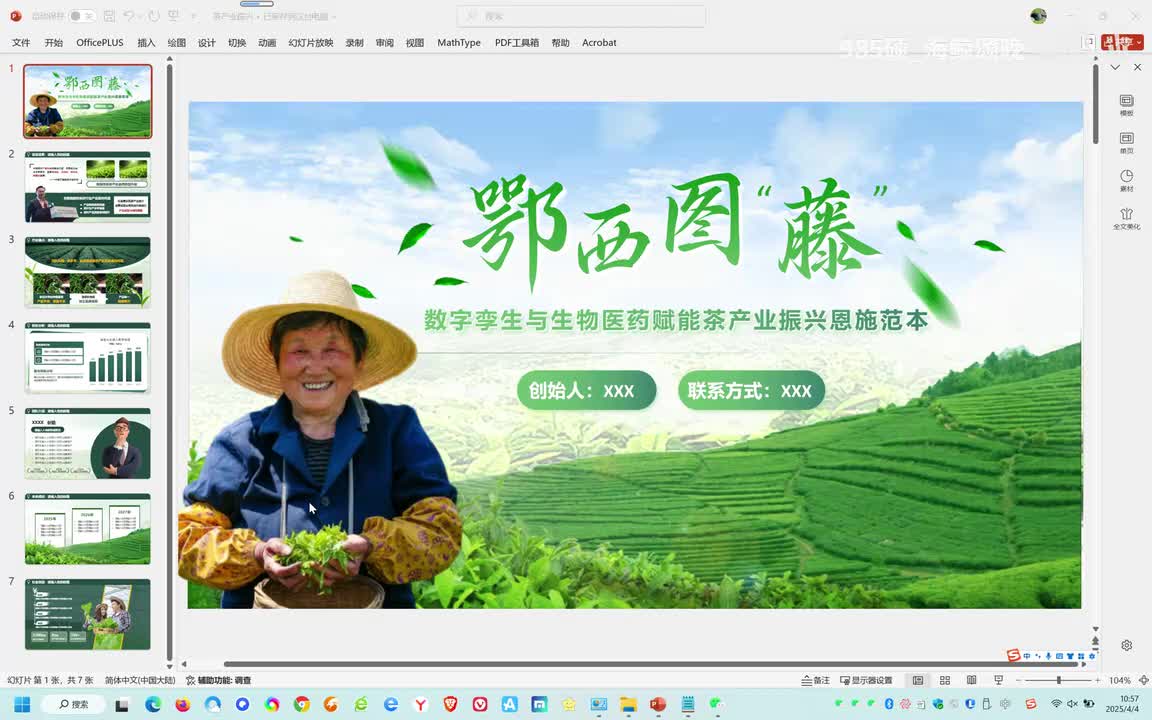Open File Explorer from taskbar
Image resolution: width=1152 pixels, height=720 pixels.
pyautogui.click(x=627, y=704)
